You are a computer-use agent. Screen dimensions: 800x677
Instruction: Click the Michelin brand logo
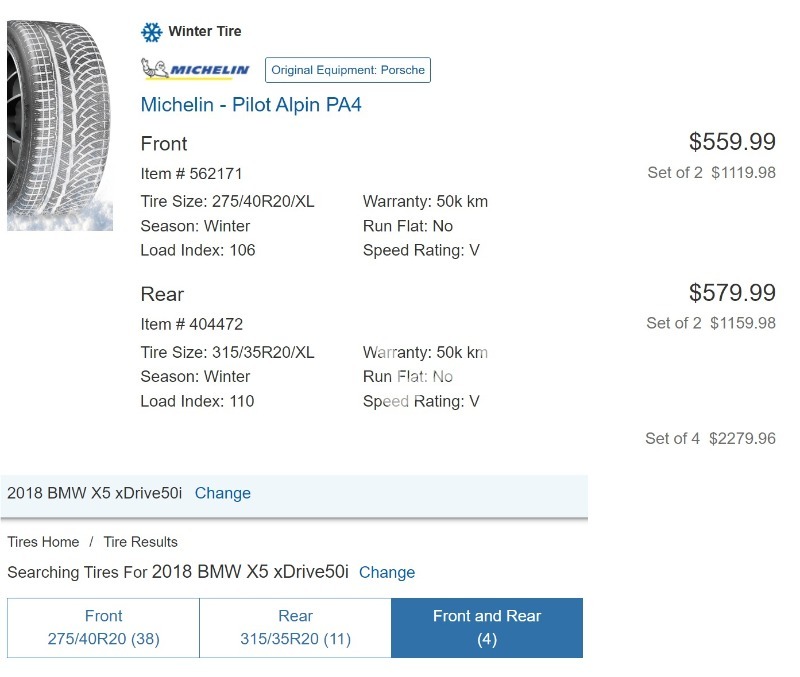pyautogui.click(x=196, y=70)
